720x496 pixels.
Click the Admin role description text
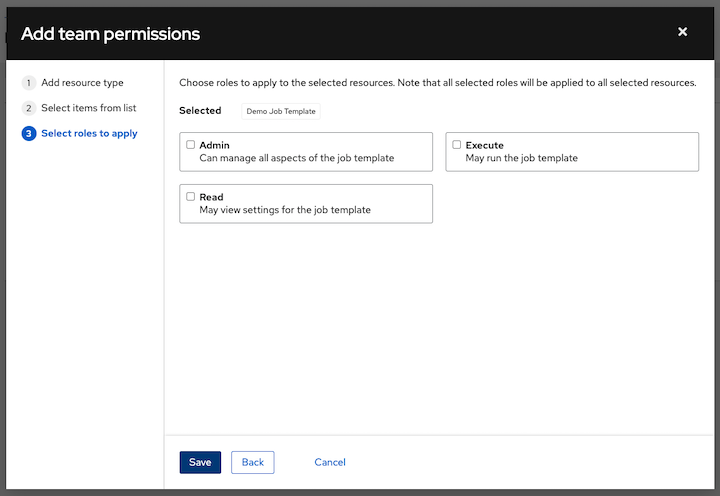click(x=296, y=158)
